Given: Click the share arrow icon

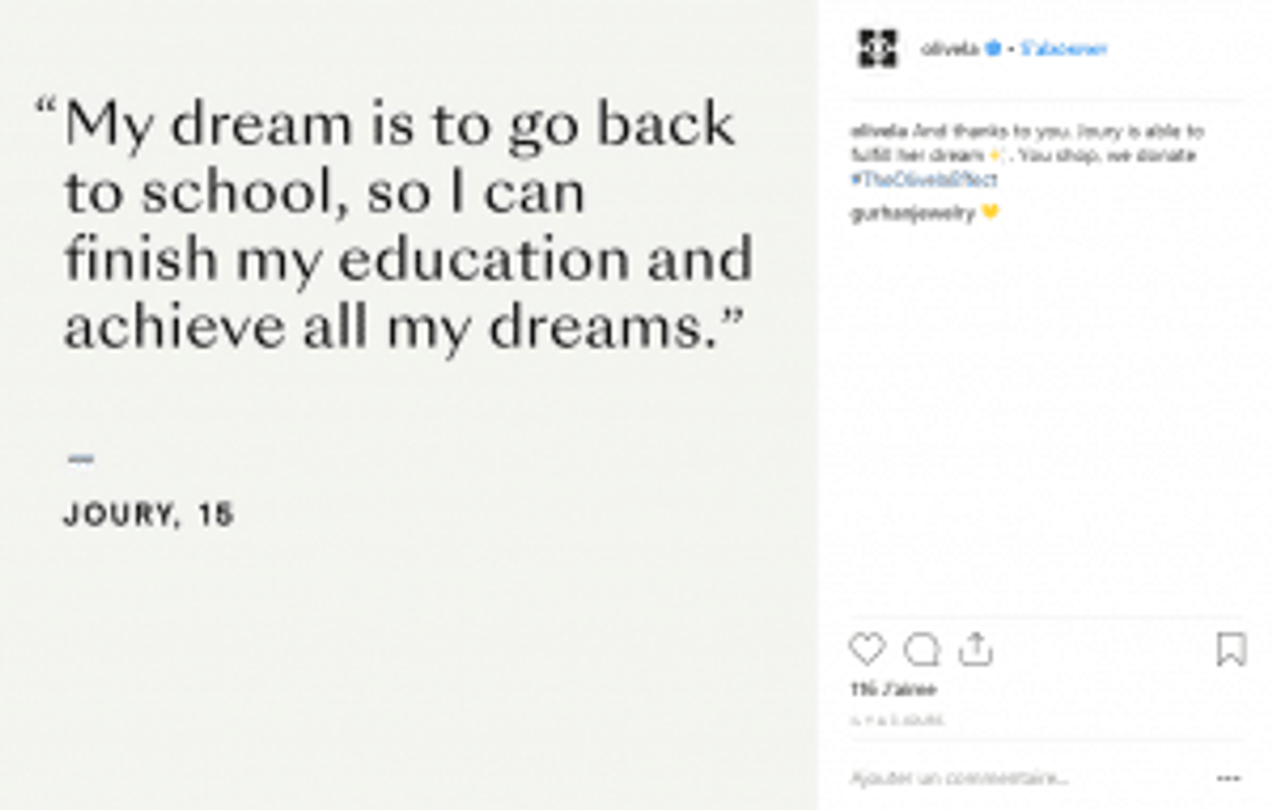Looking at the screenshot, I should 975,650.
